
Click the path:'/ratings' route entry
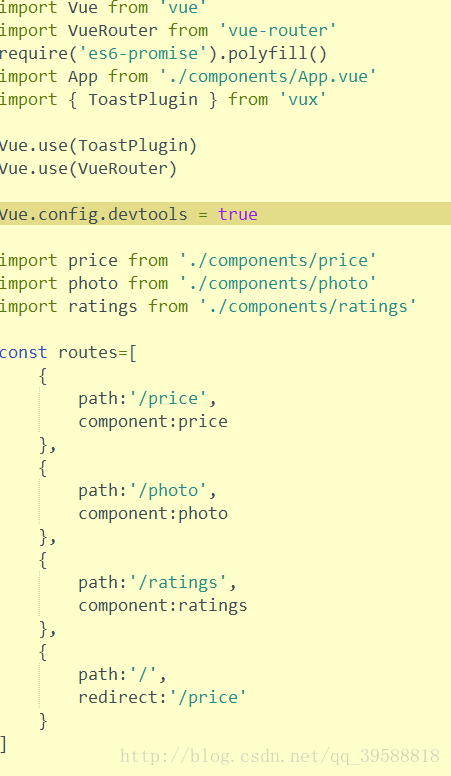point(157,583)
